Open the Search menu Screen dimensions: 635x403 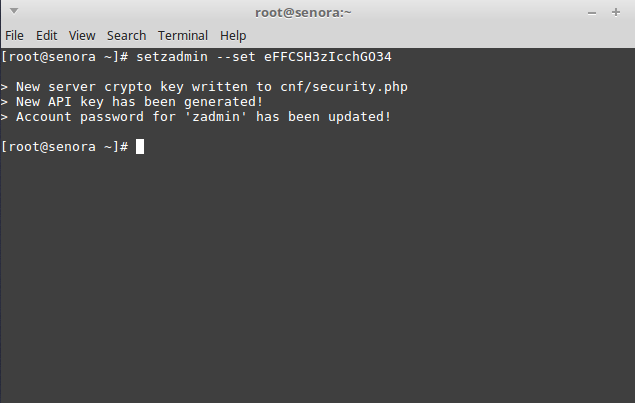click(126, 36)
